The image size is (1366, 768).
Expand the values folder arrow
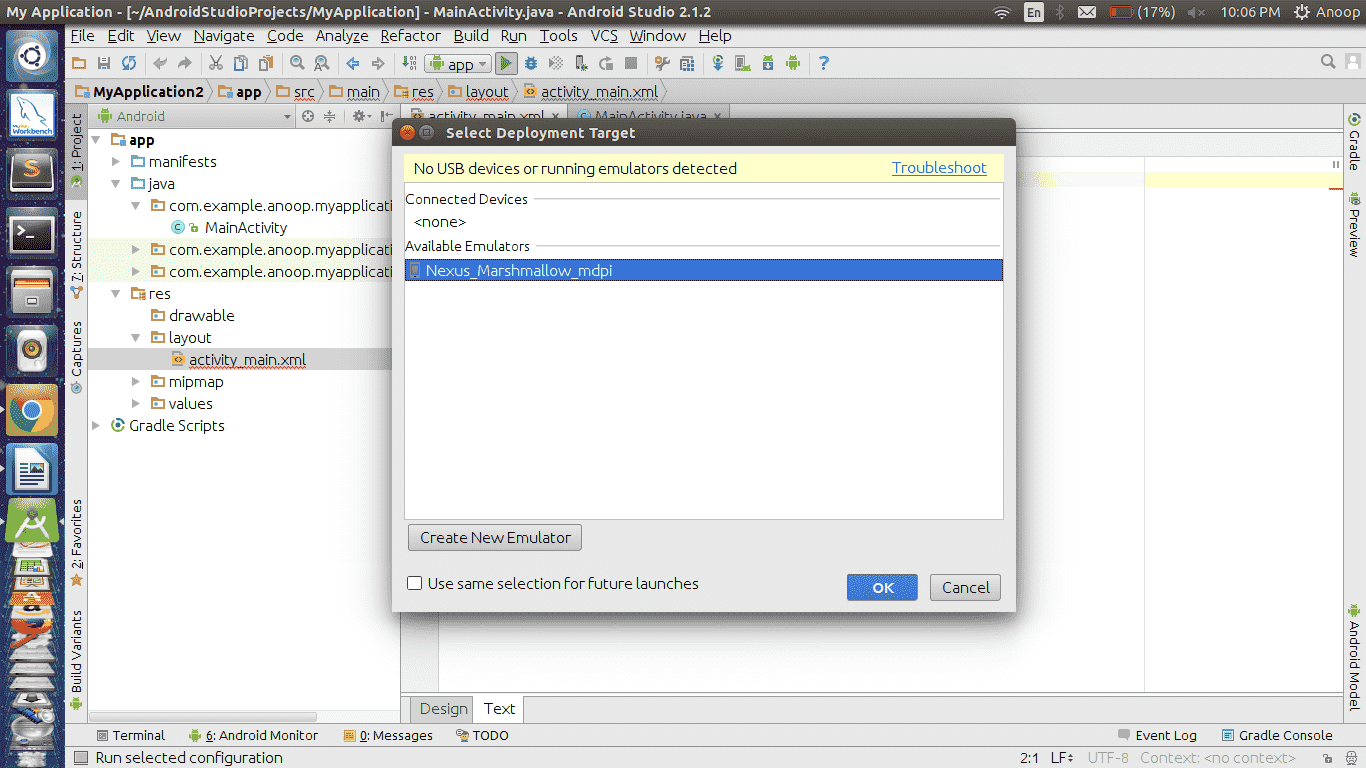[137, 404]
